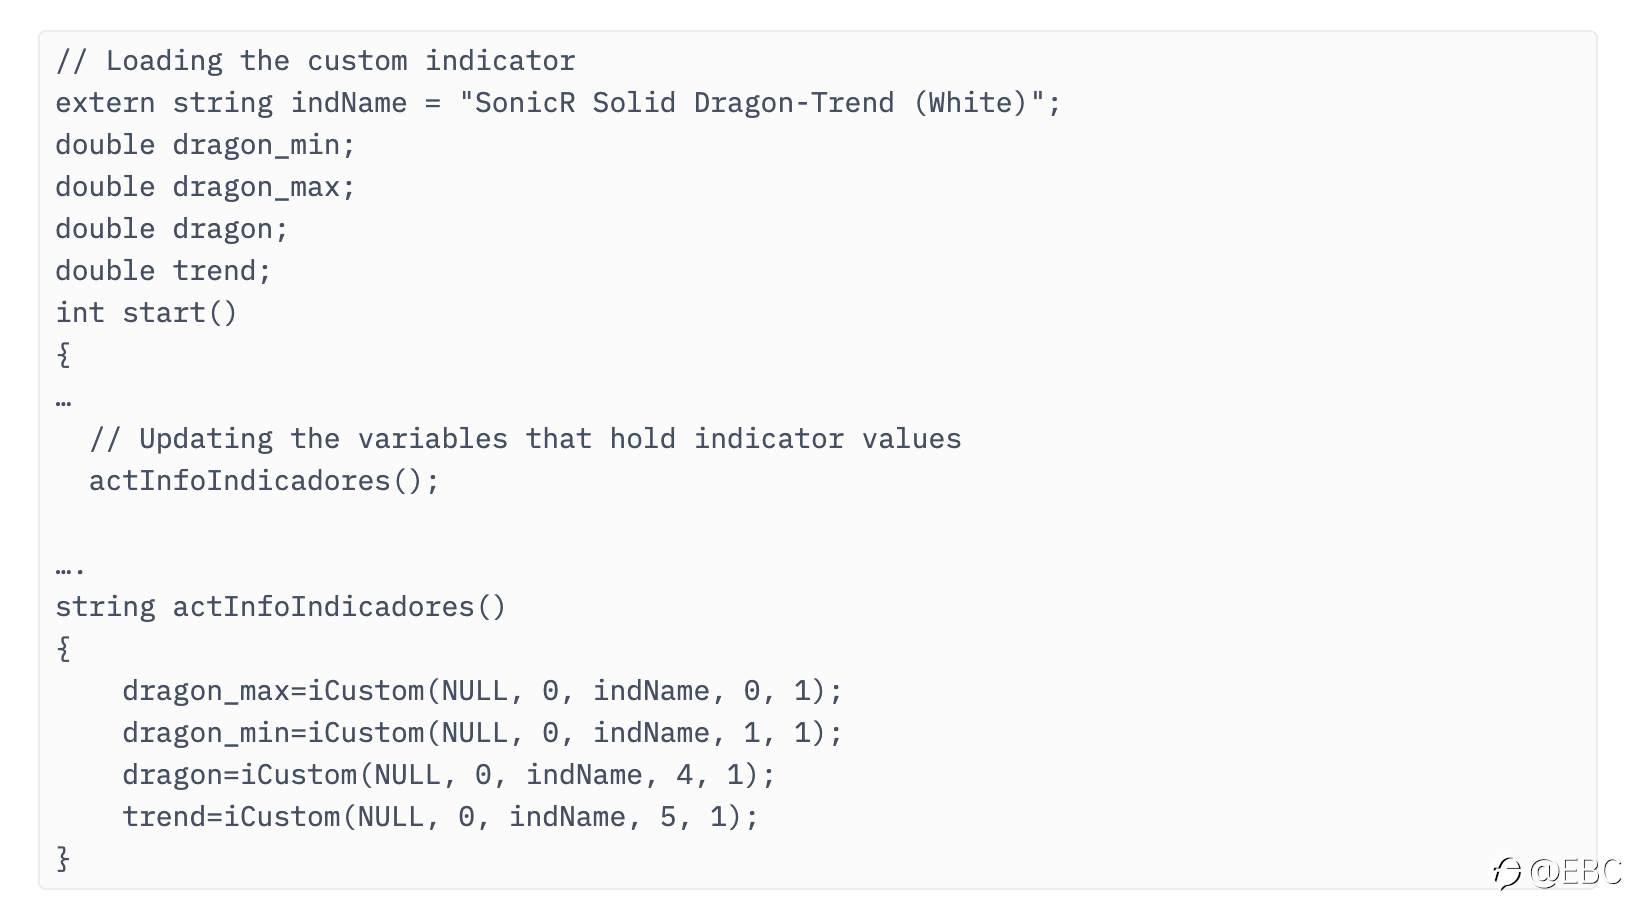Click the @EBC watermark logo icon

tap(1507, 873)
